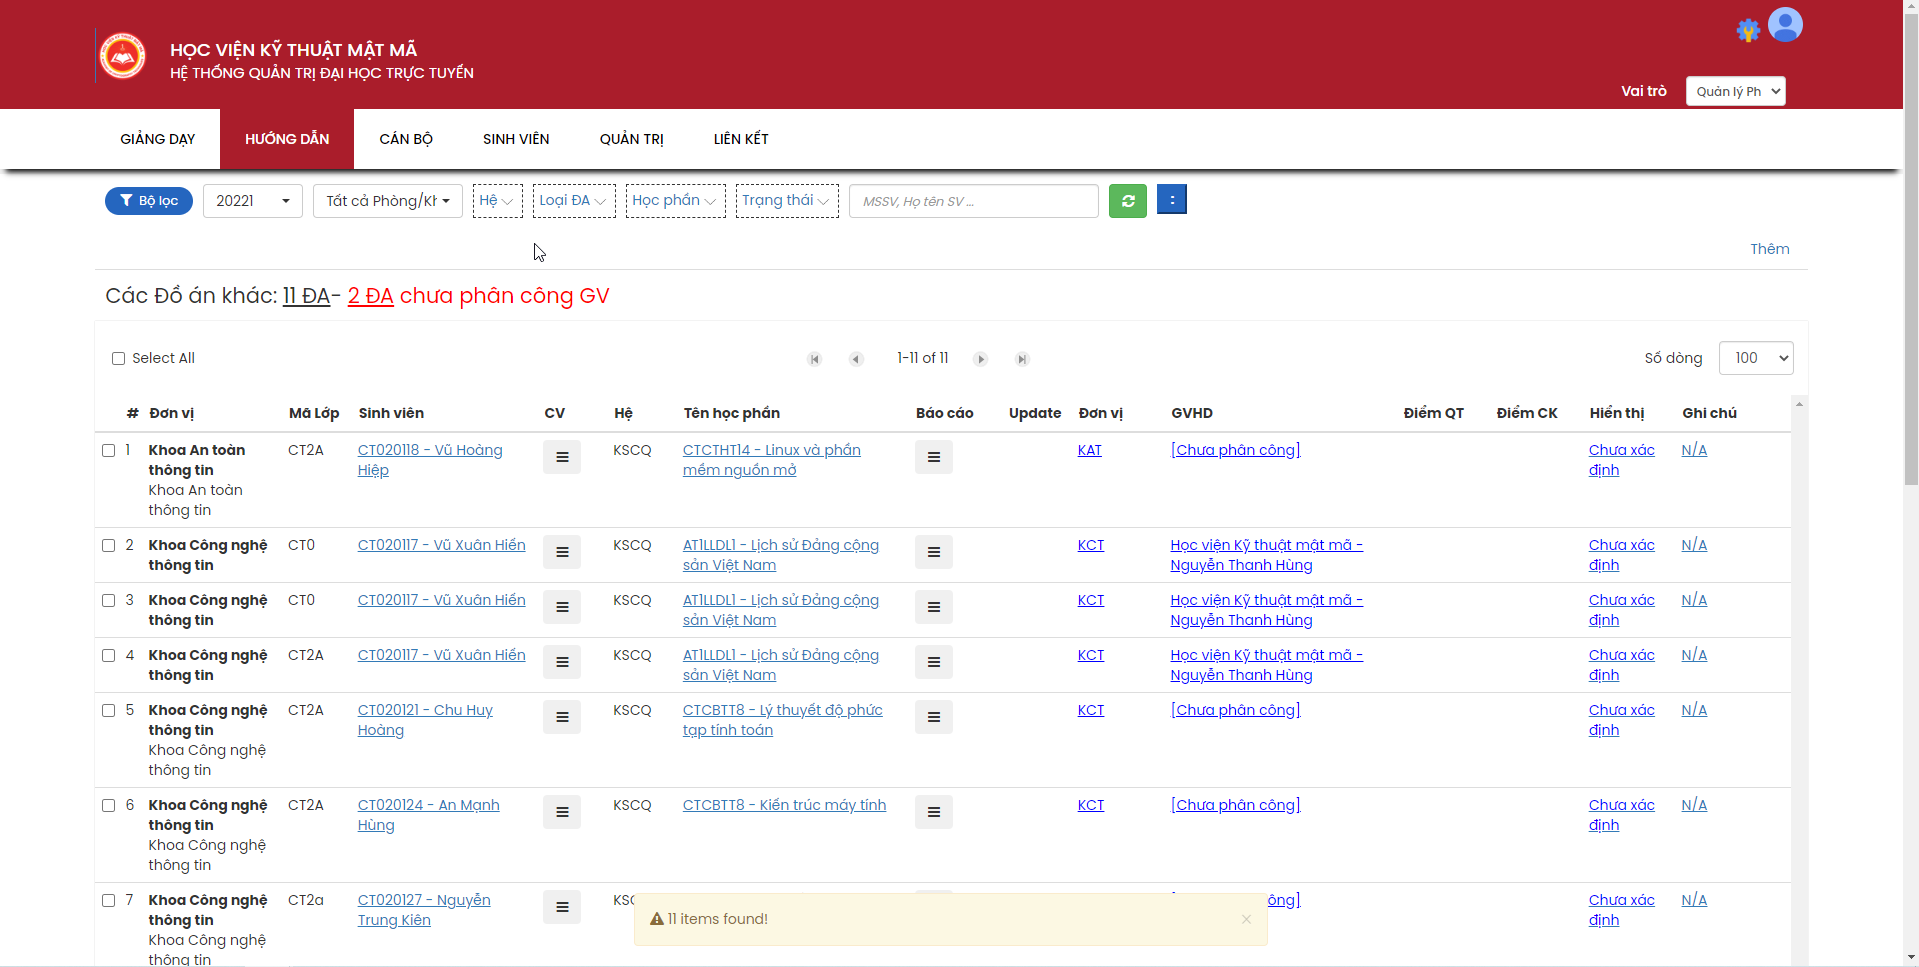
Task: Click row 1 [Chưa phân công] link
Action: [1235, 451]
